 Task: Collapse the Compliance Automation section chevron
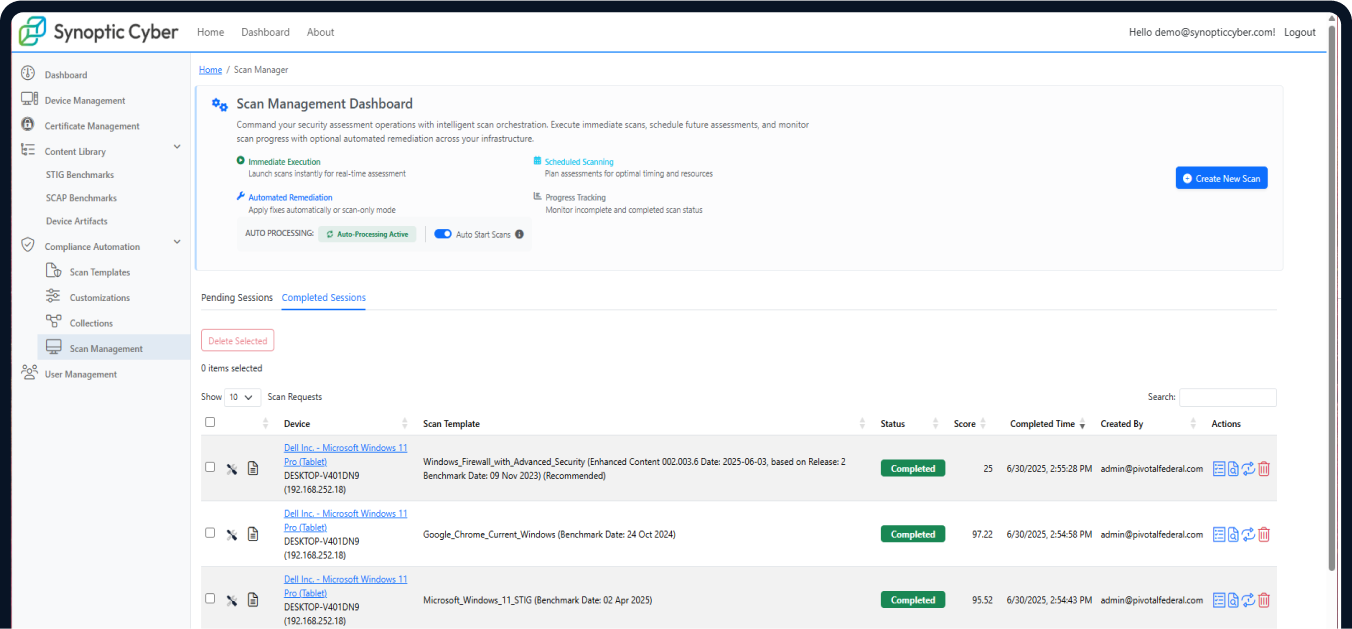pos(177,242)
